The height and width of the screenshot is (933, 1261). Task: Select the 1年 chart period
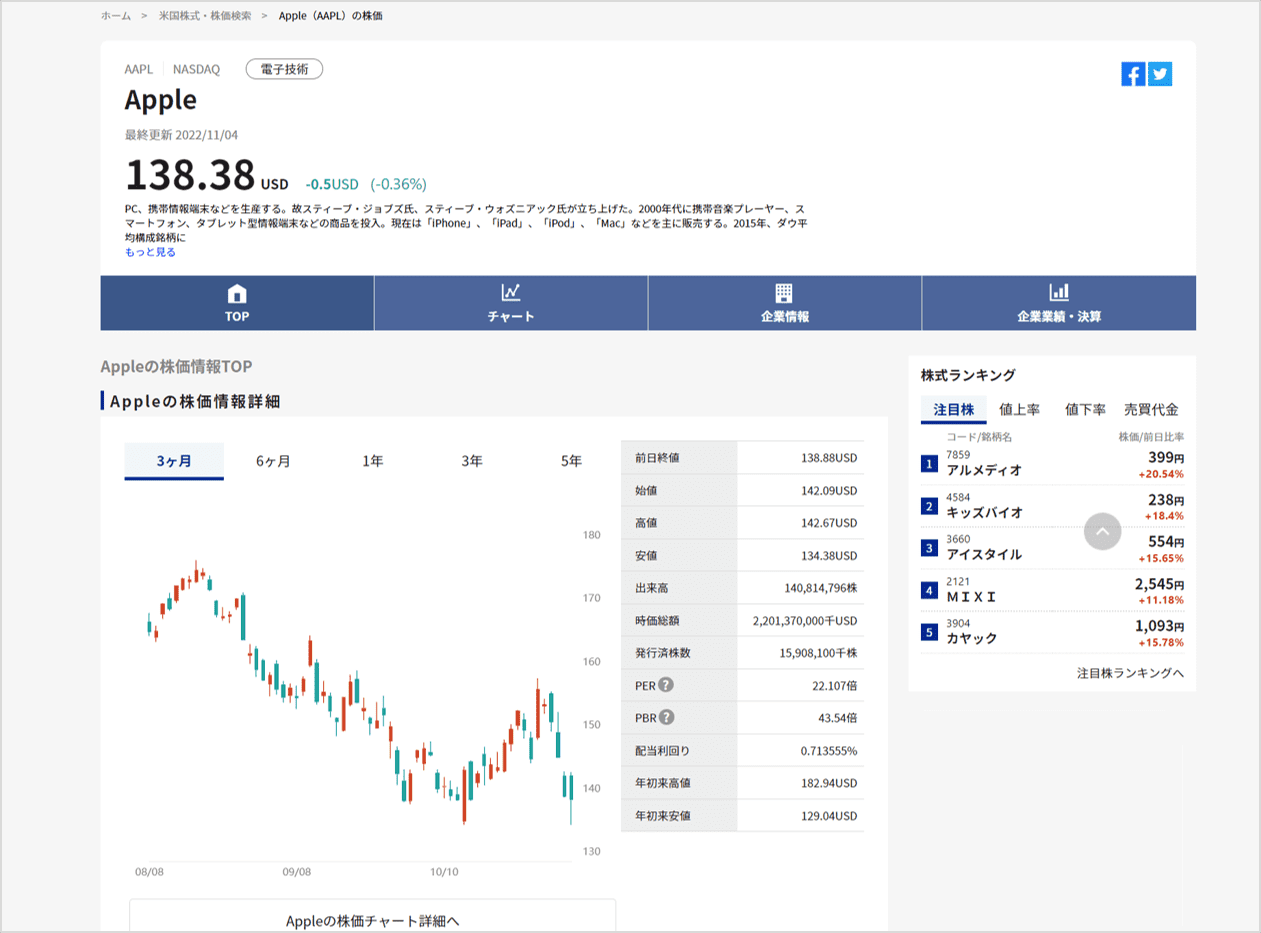372,461
